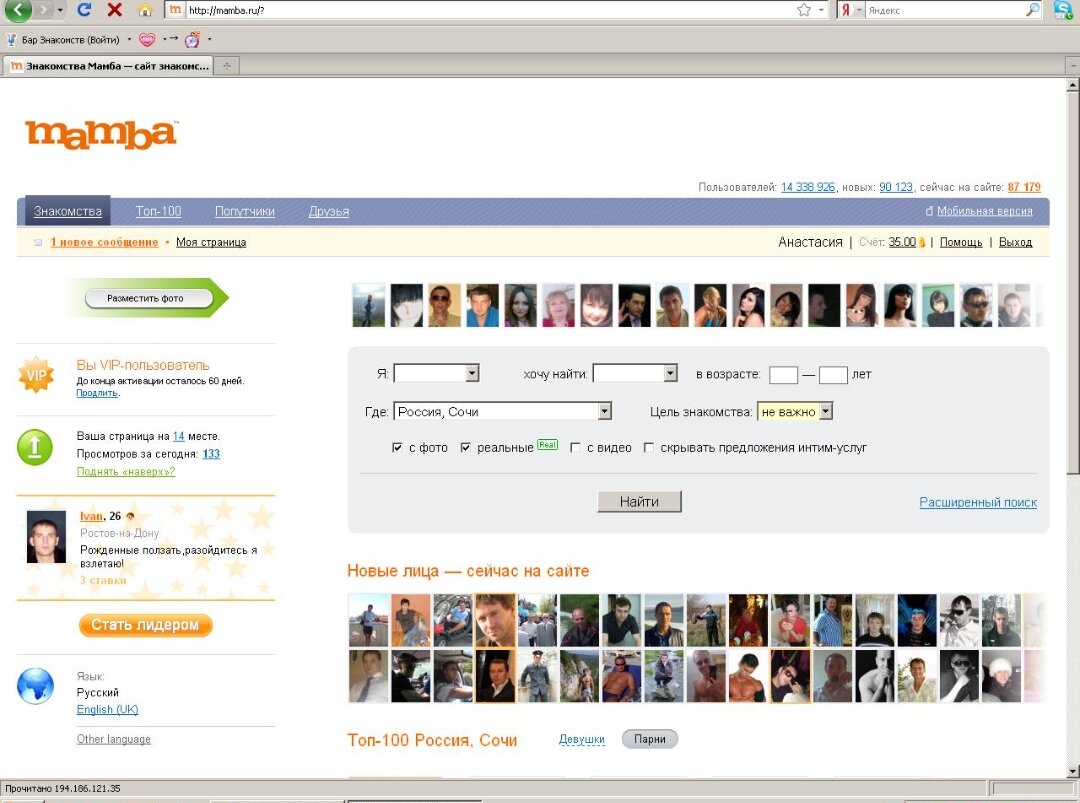Open the Попутчики tab
This screenshot has width=1080, height=803.
click(x=245, y=211)
